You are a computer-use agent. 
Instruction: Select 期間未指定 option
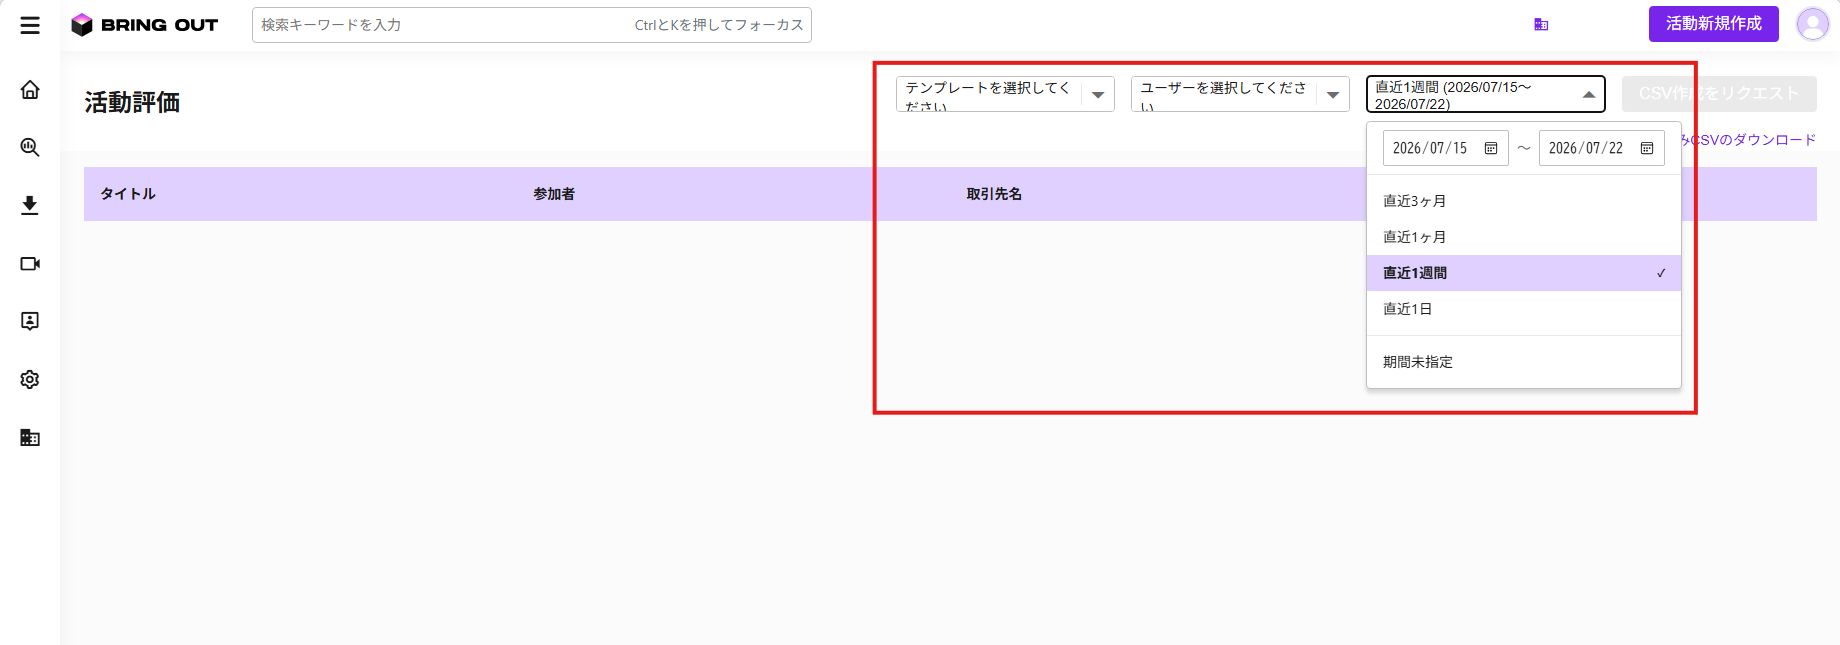(x=1524, y=362)
